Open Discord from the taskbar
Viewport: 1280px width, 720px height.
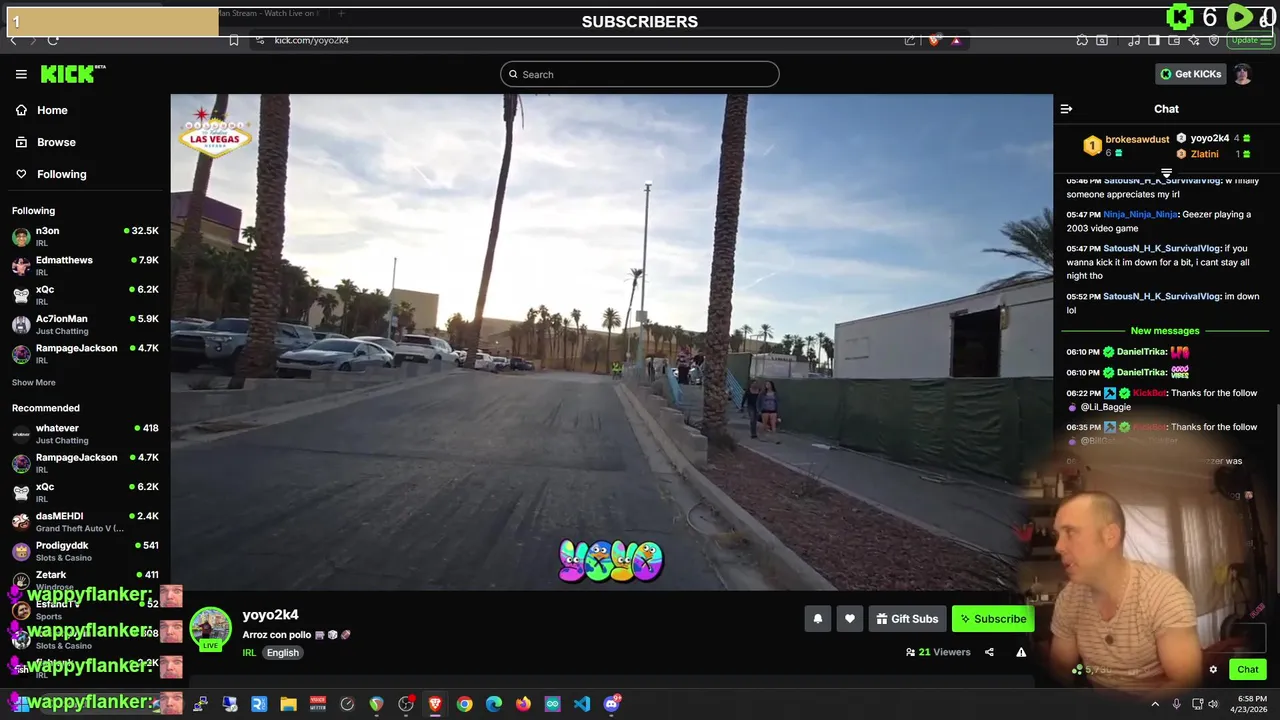612,704
